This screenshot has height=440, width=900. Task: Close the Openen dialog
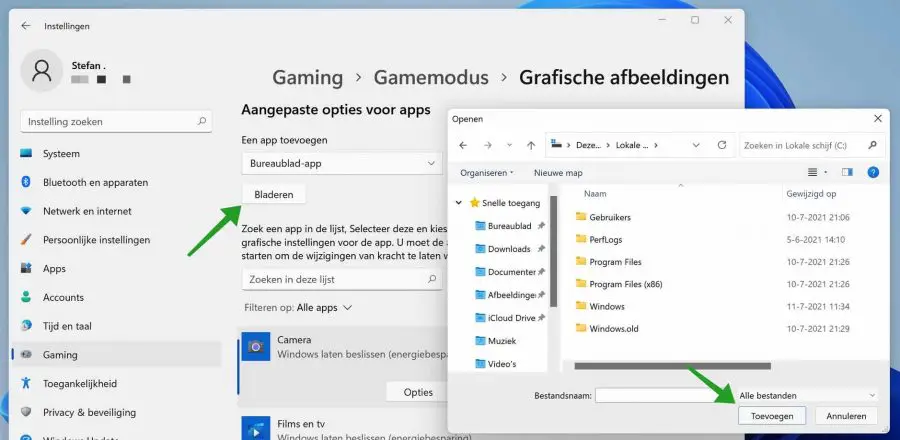point(878,119)
